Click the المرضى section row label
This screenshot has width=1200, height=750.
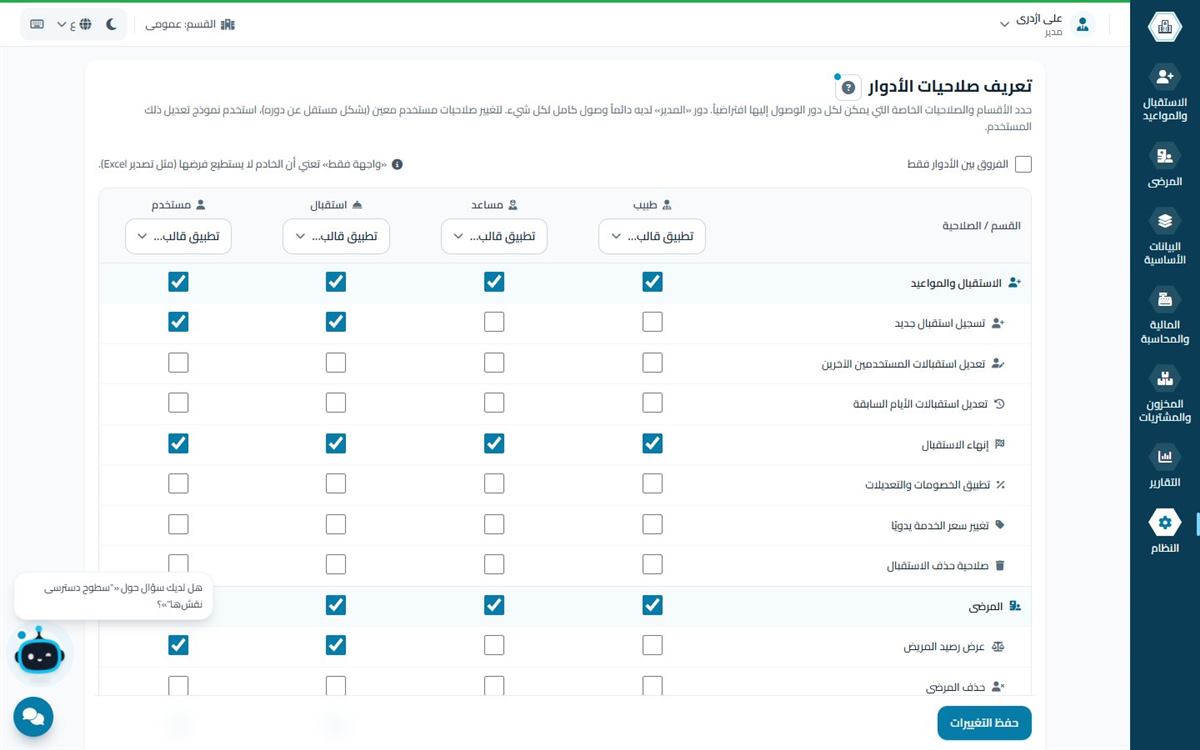pyautogui.click(x=986, y=607)
